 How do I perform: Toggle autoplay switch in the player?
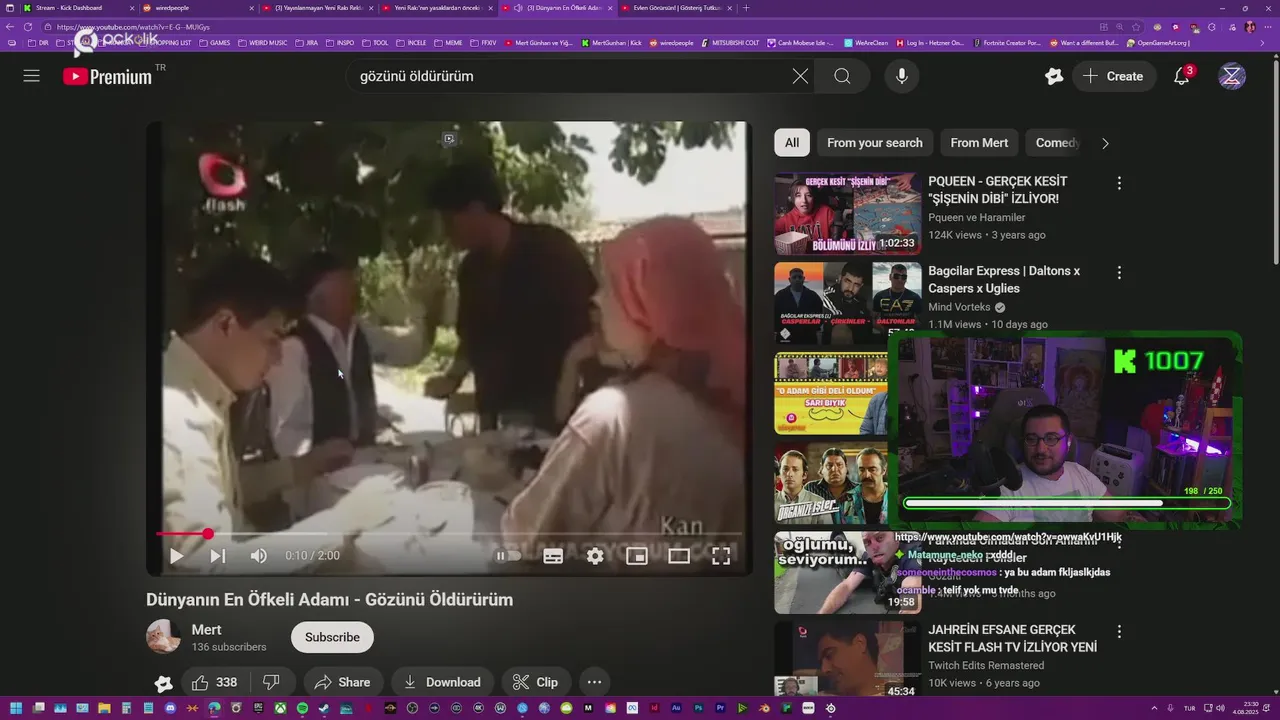tap(508, 556)
